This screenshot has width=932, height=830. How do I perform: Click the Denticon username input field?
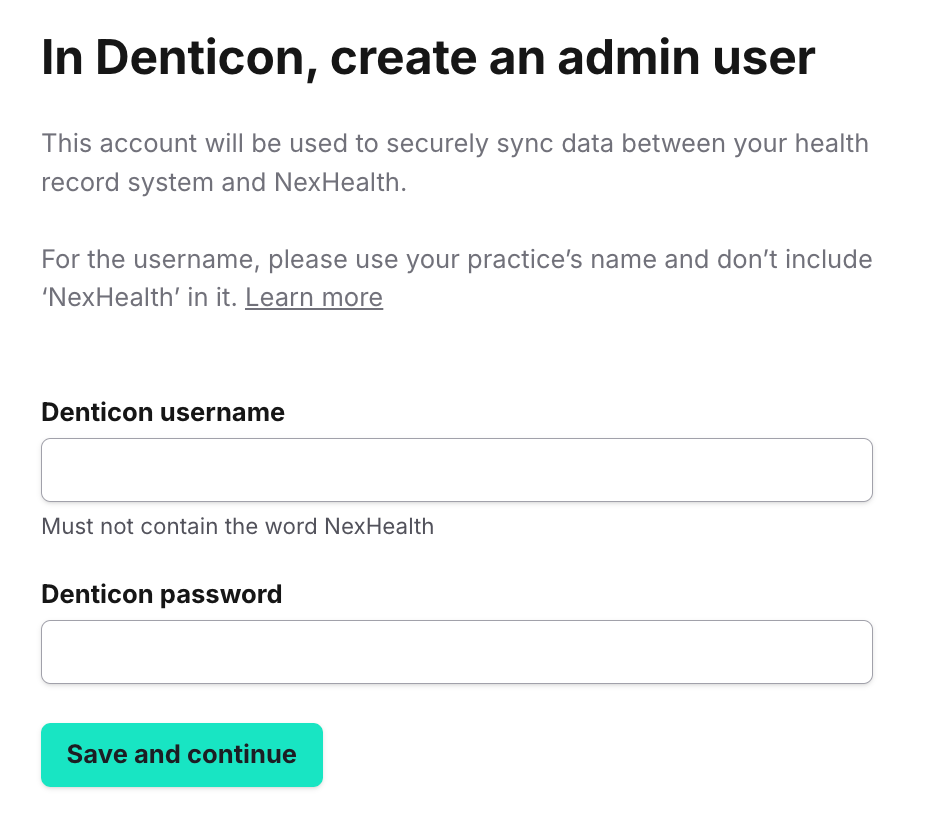click(x=456, y=470)
